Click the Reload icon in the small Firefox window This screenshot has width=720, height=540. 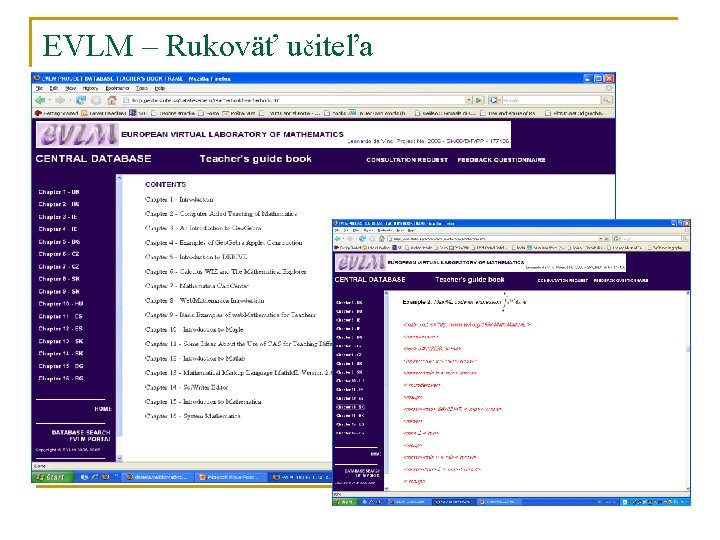(362, 239)
